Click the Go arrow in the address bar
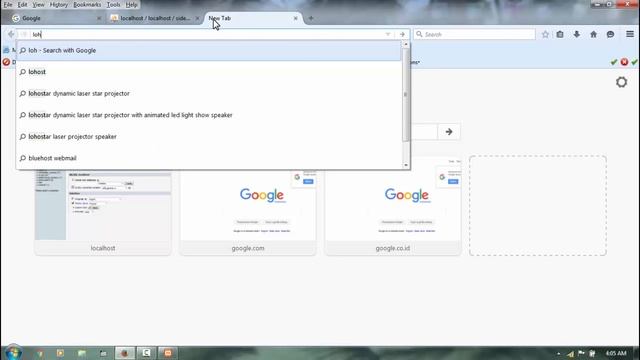Screen dimensions: 640x360 pos(402,34)
